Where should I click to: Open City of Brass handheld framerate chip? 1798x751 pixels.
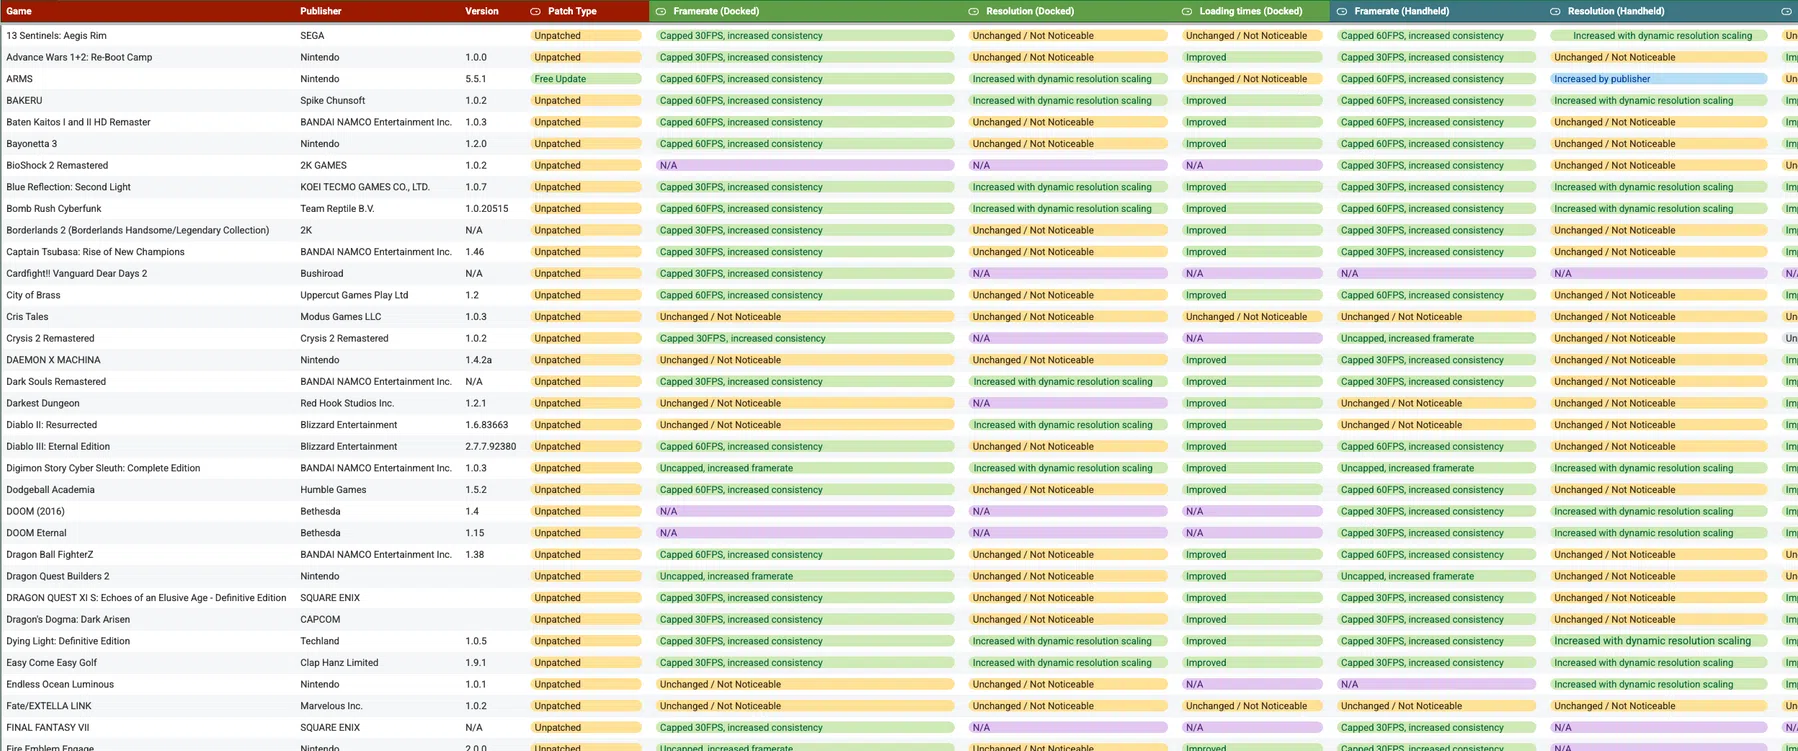(1436, 296)
